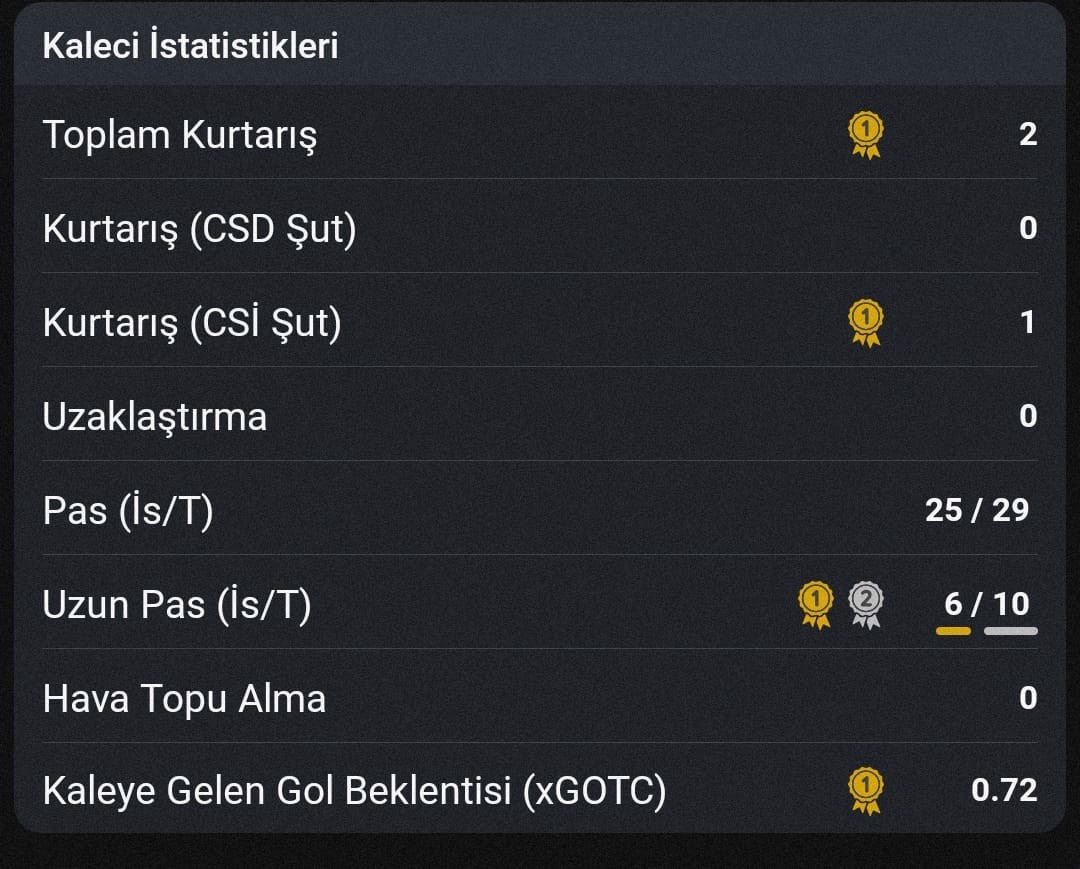Select the Kurtarış (CSİ Şut) row label
The width and height of the screenshot is (1080, 869).
coord(192,323)
